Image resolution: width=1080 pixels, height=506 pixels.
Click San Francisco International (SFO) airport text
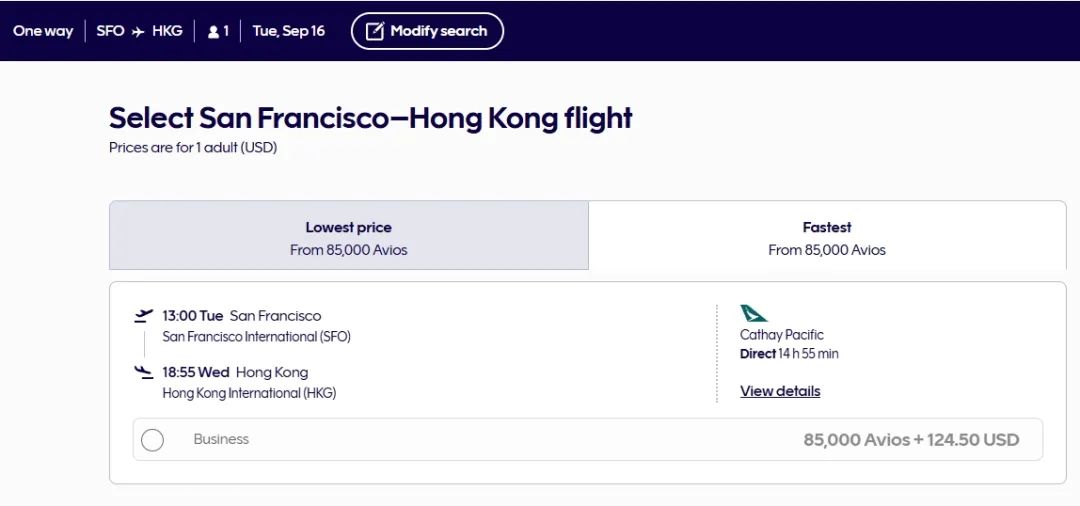point(257,337)
